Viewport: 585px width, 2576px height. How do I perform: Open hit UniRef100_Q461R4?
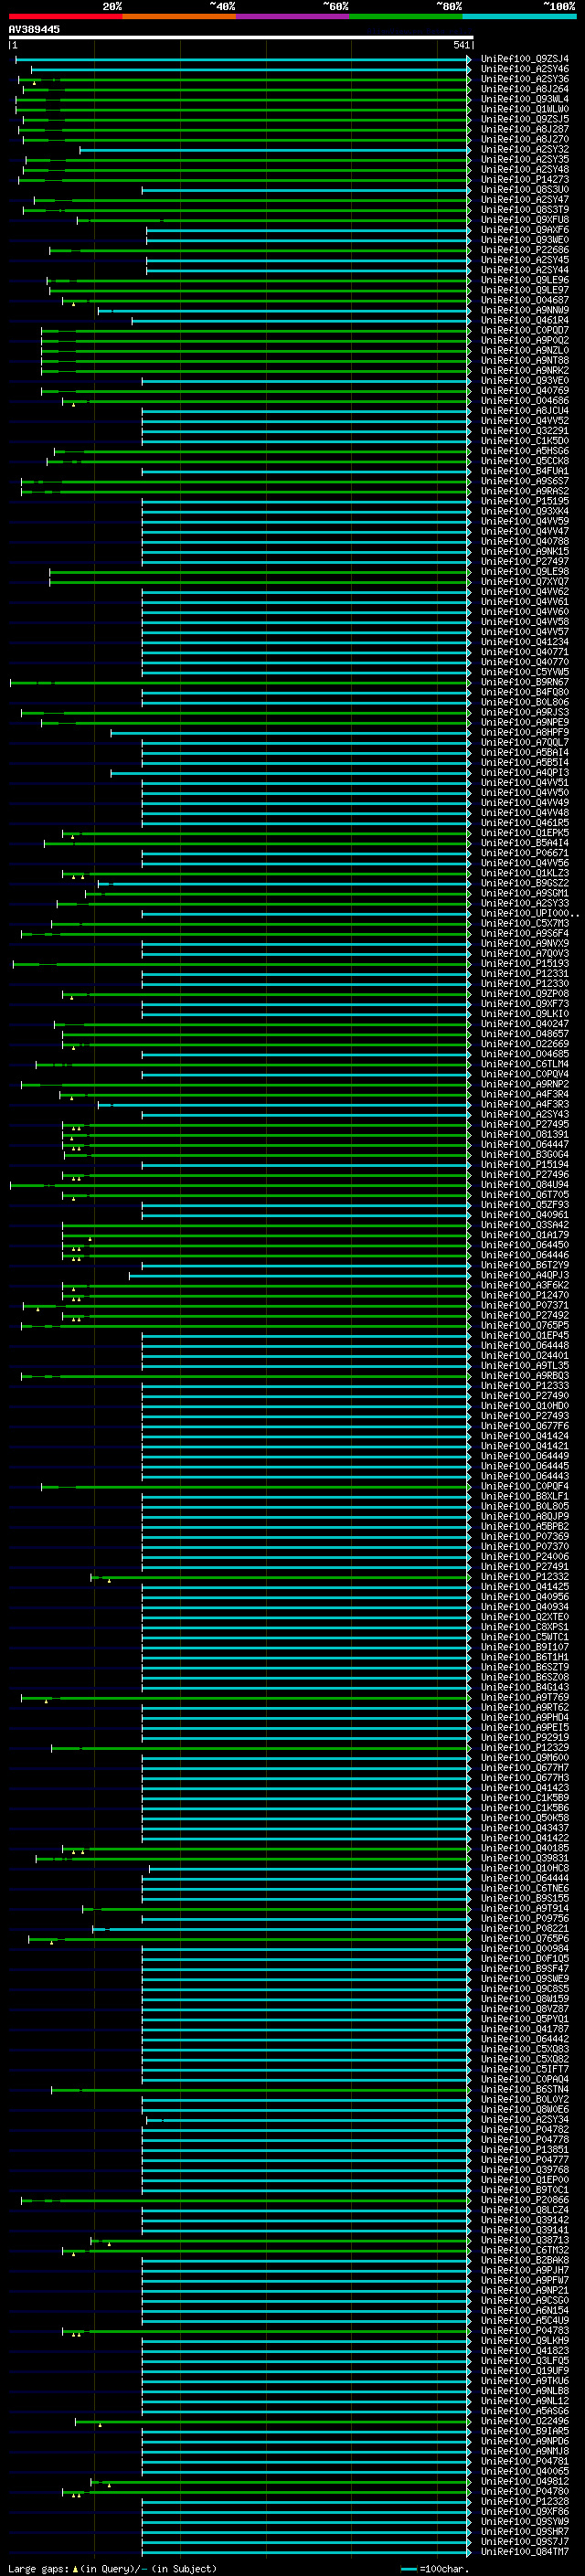[x=524, y=320]
